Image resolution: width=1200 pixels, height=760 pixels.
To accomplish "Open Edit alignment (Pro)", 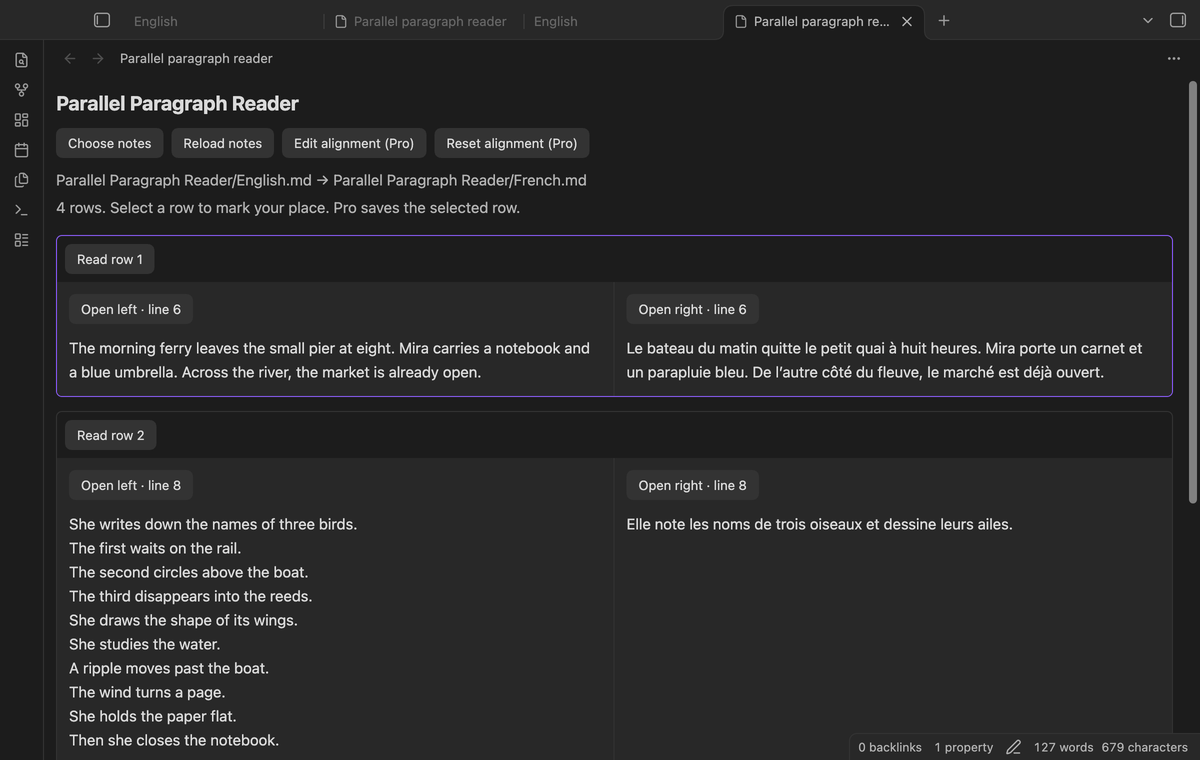I will (x=354, y=143).
